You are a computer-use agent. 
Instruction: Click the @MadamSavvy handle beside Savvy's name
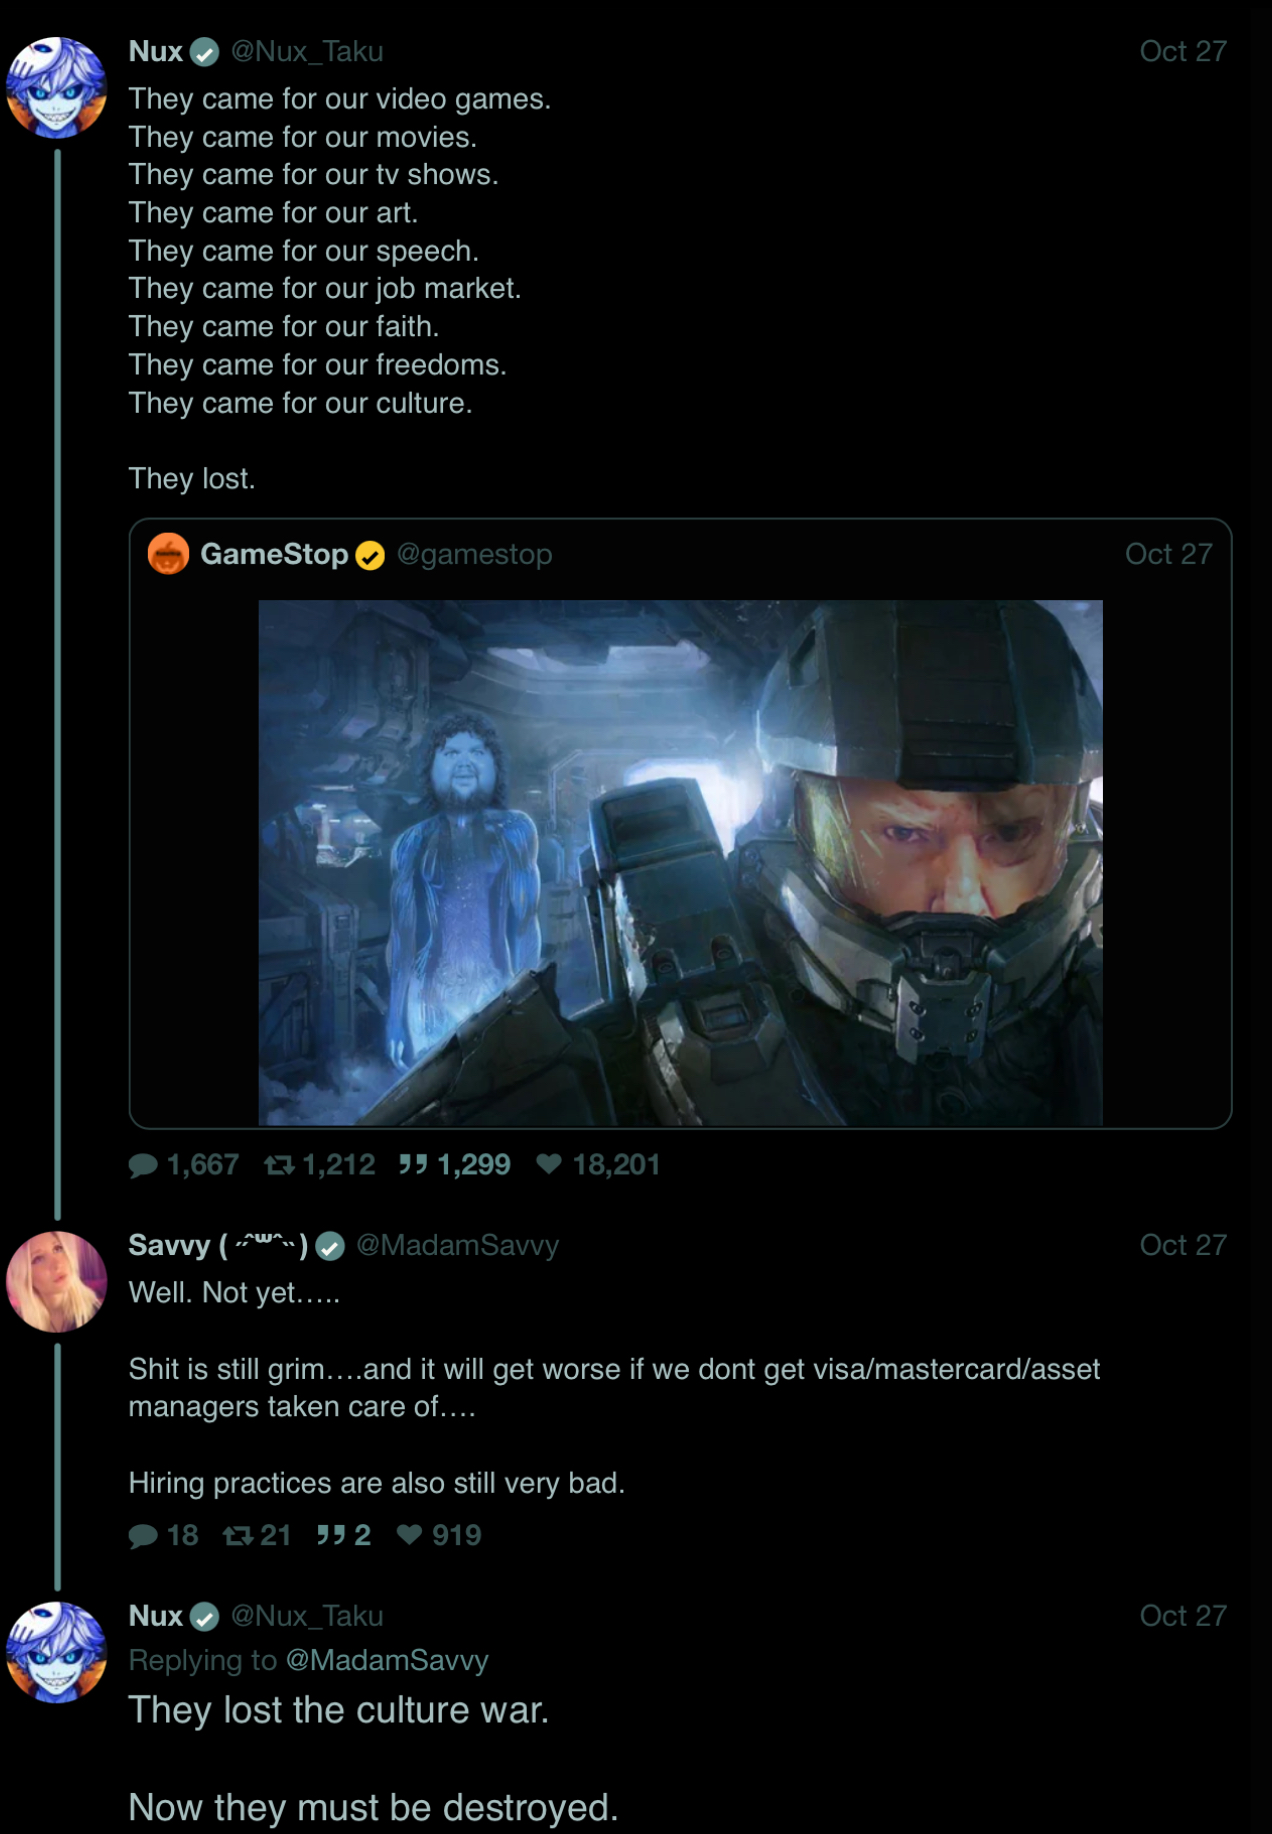pos(457,1245)
